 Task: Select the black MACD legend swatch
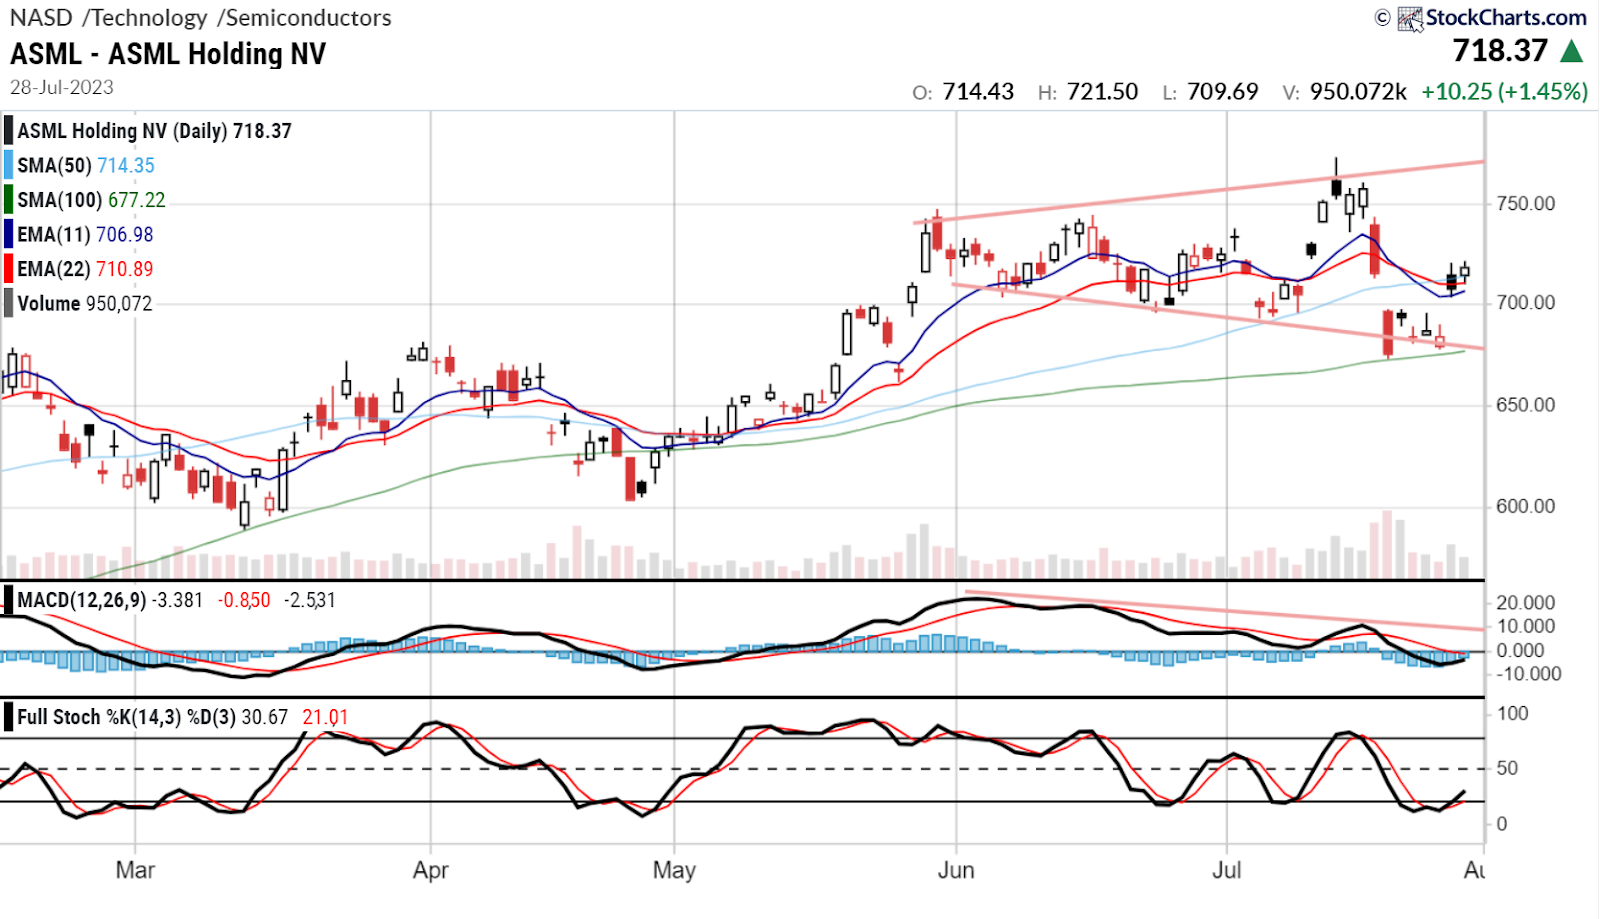point(9,600)
